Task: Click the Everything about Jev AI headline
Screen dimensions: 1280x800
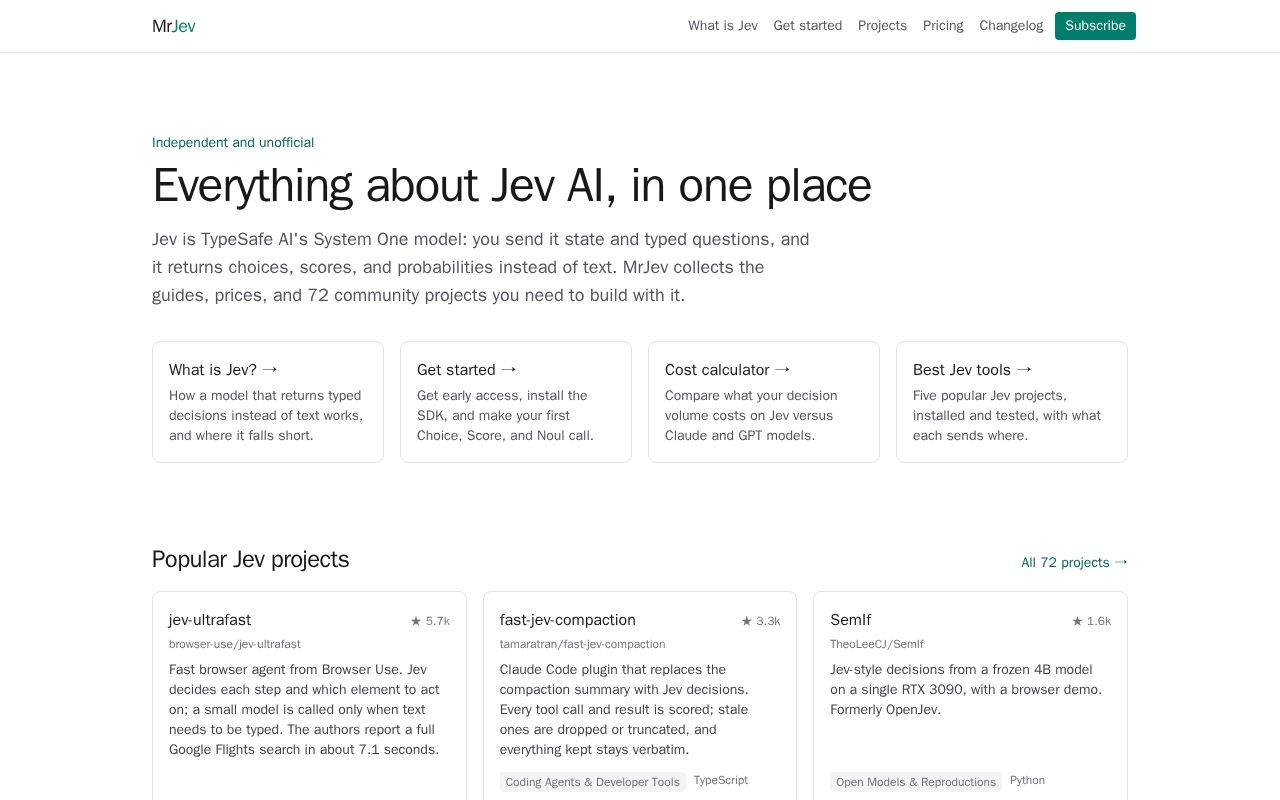Action: [512, 186]
